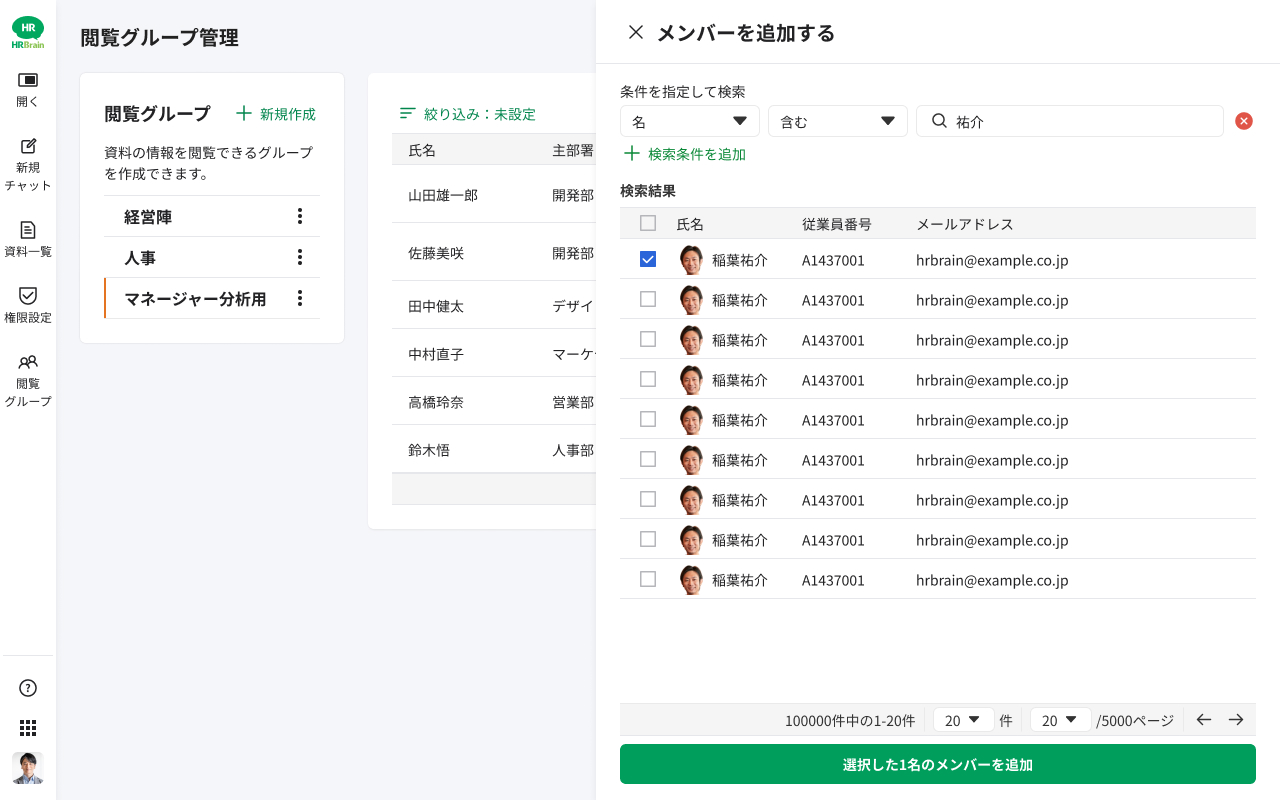Open the 名 search field dropdown
Viewport: 1280px width, 800px height.
[689, 121]
